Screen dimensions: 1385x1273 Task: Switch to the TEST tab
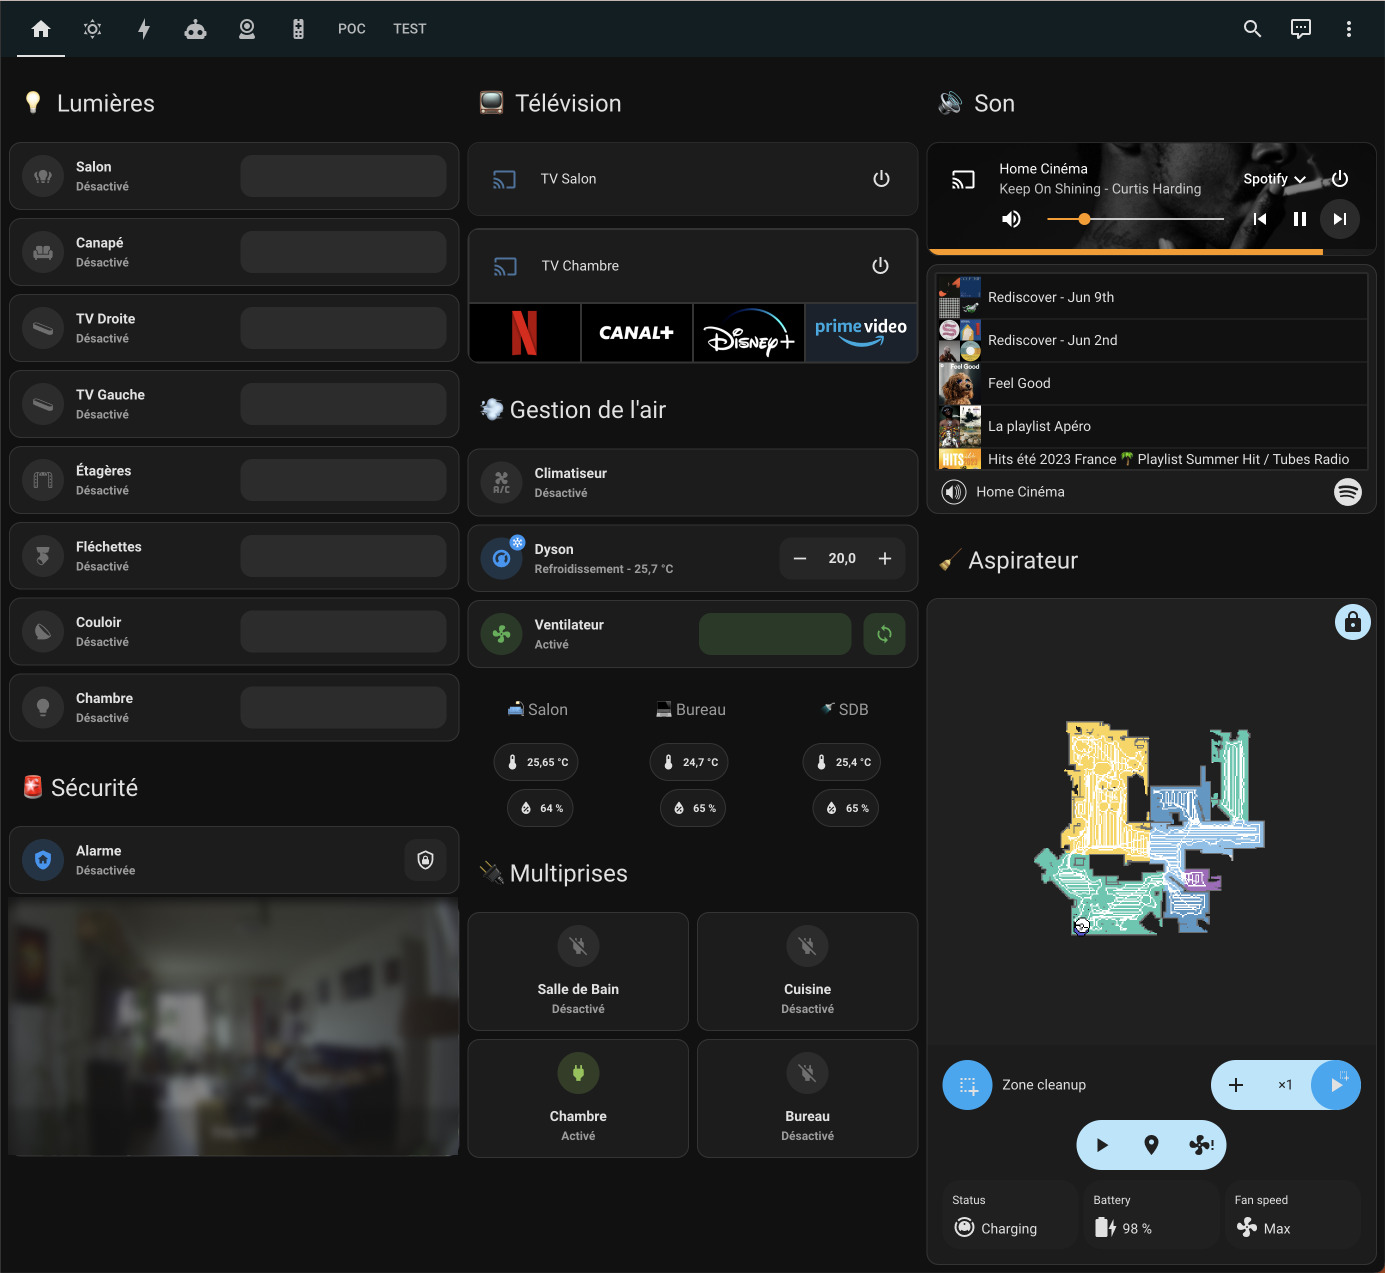pyautogui.click(x=410, y=29)
